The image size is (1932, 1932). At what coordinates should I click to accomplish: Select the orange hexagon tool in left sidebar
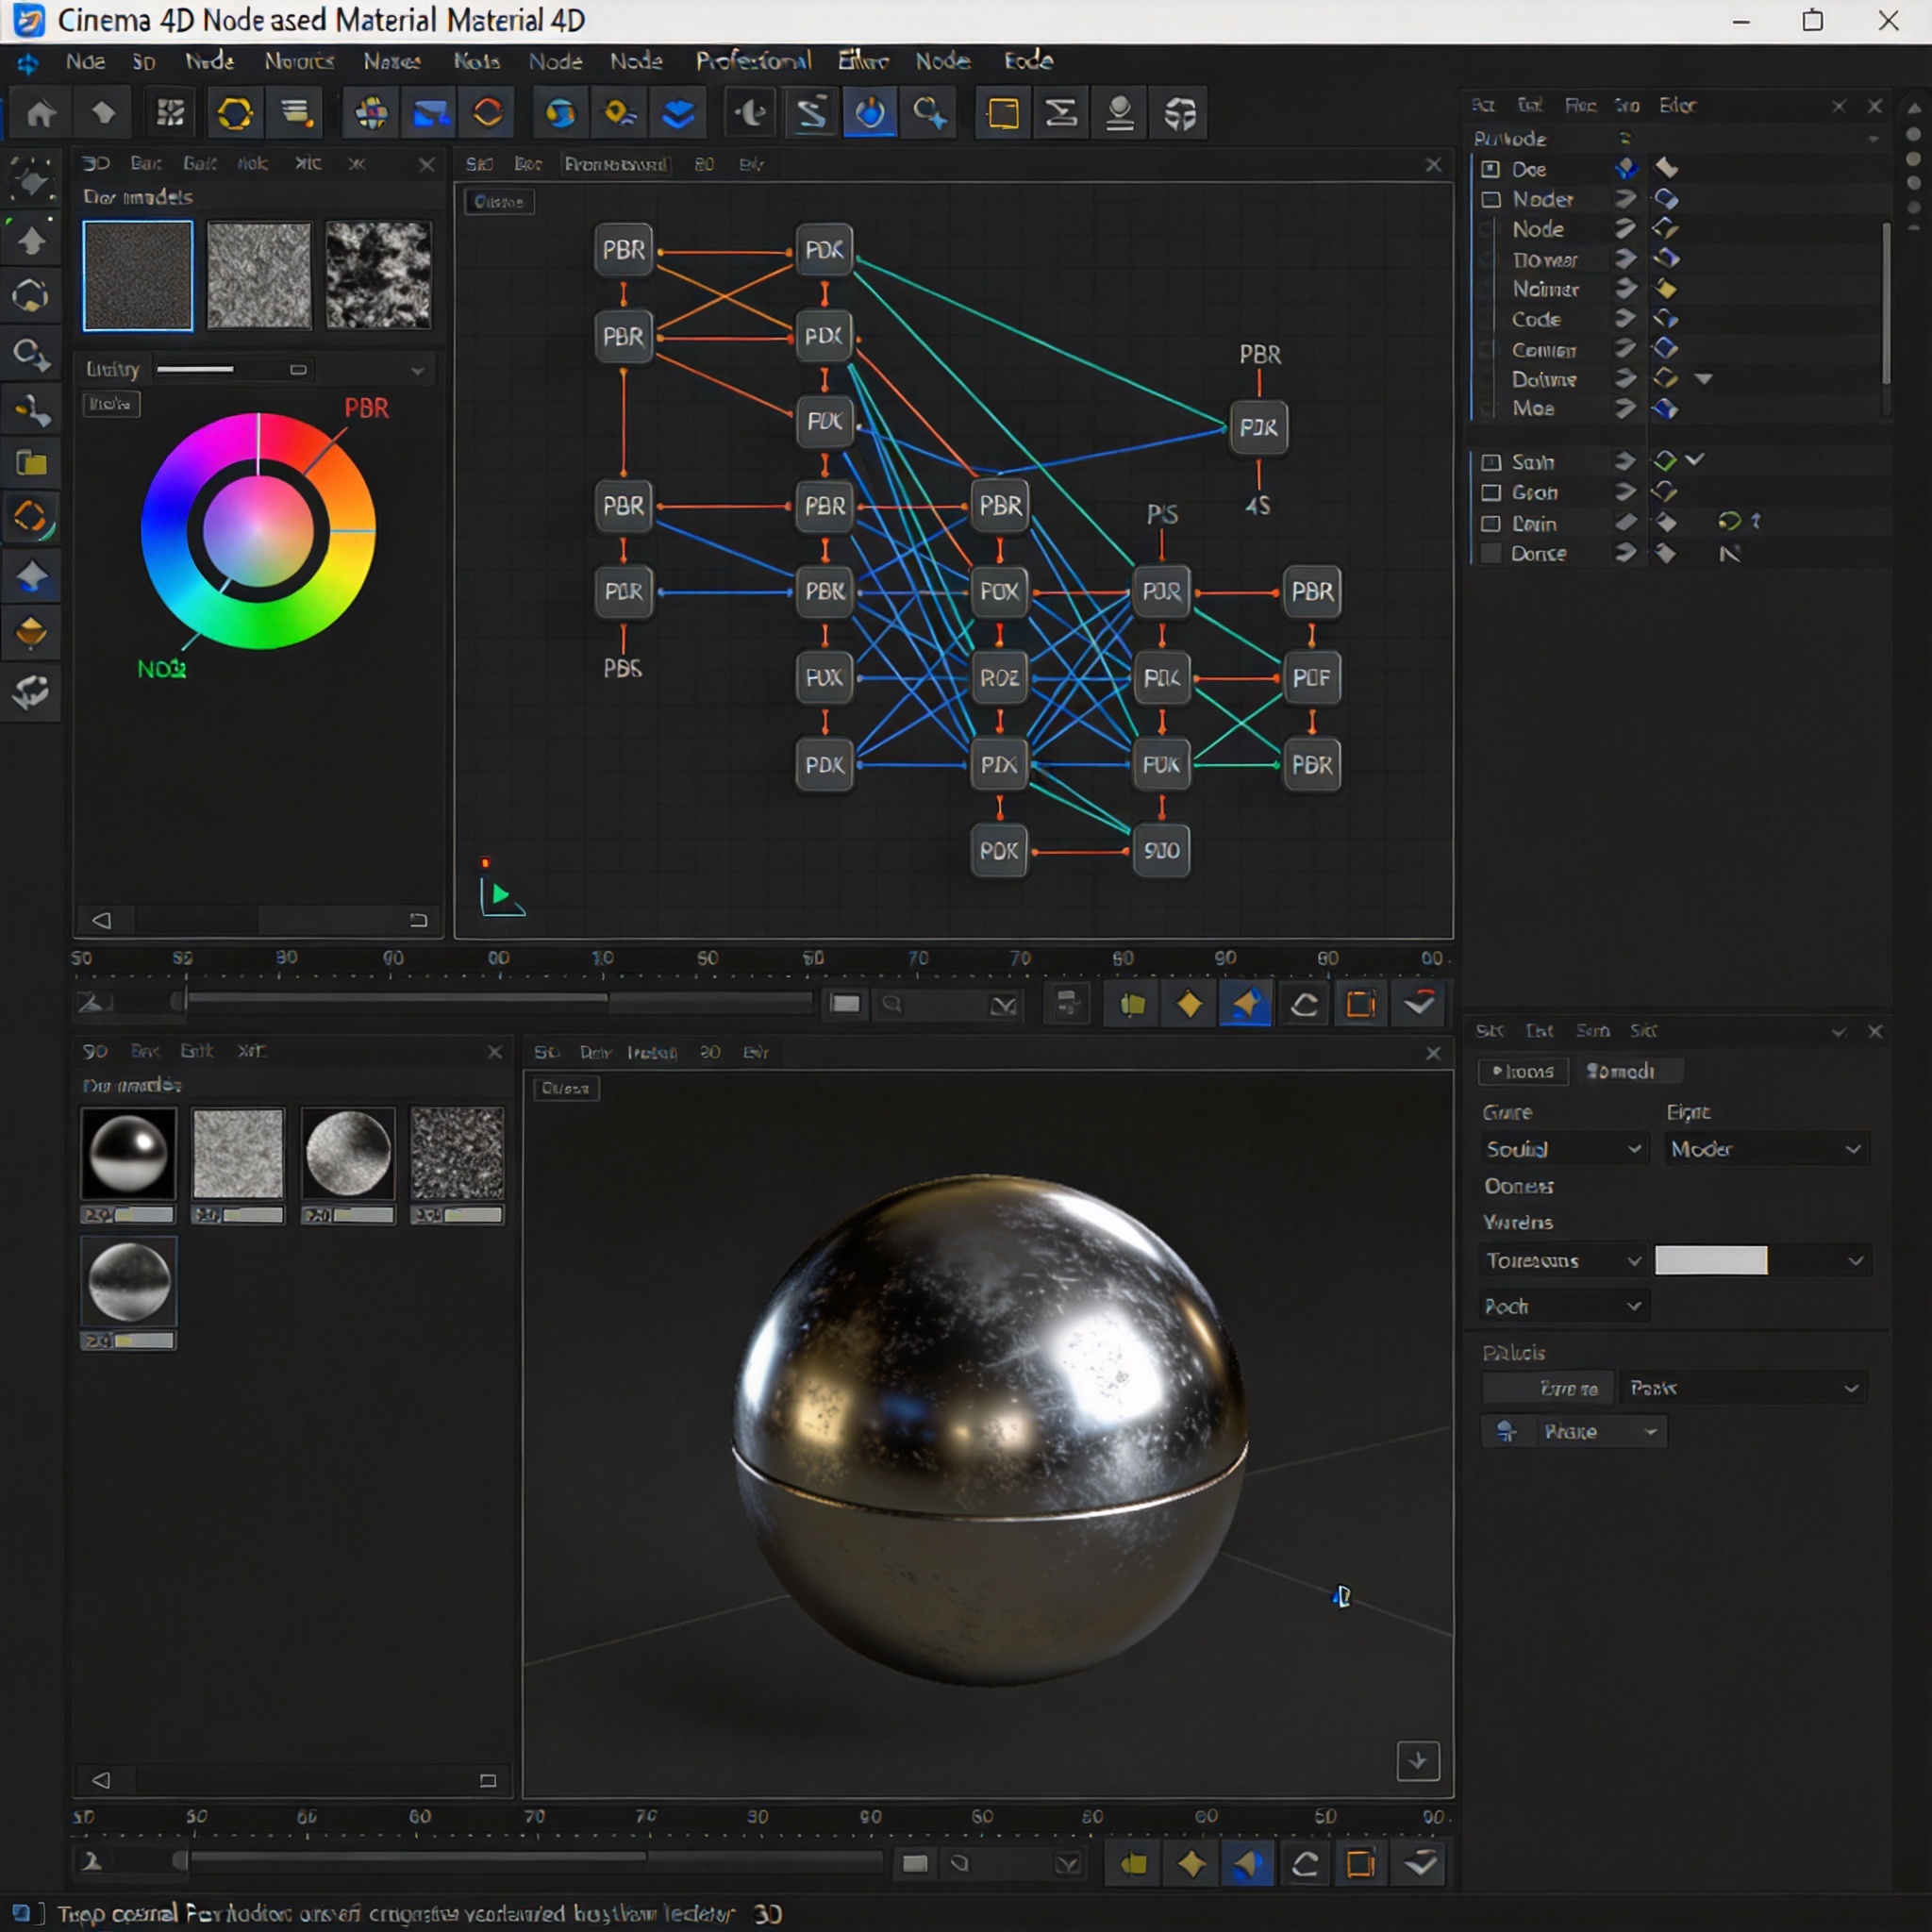[x=31, y=518]
